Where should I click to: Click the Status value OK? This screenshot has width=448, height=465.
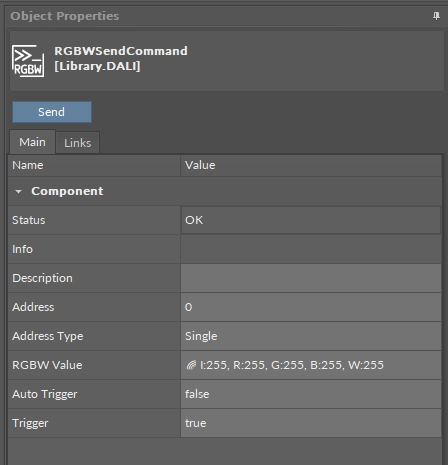pos(311,220)
